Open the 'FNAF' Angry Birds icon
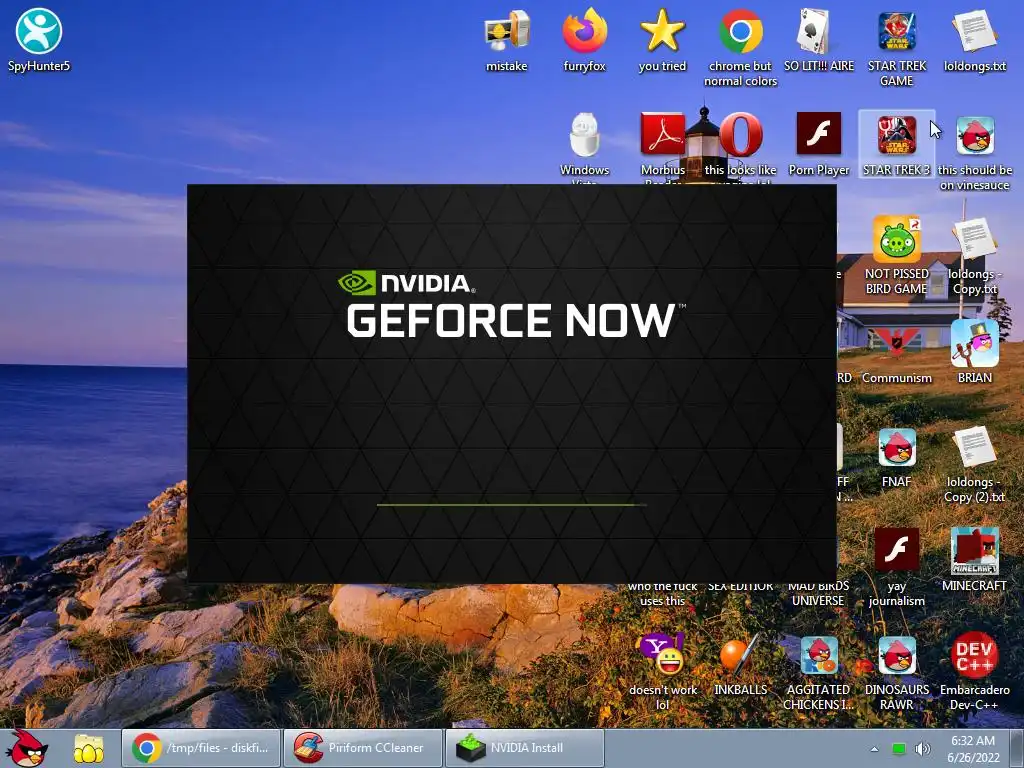This screenshot has width=1024, height=768. click(x=897, y=457)
